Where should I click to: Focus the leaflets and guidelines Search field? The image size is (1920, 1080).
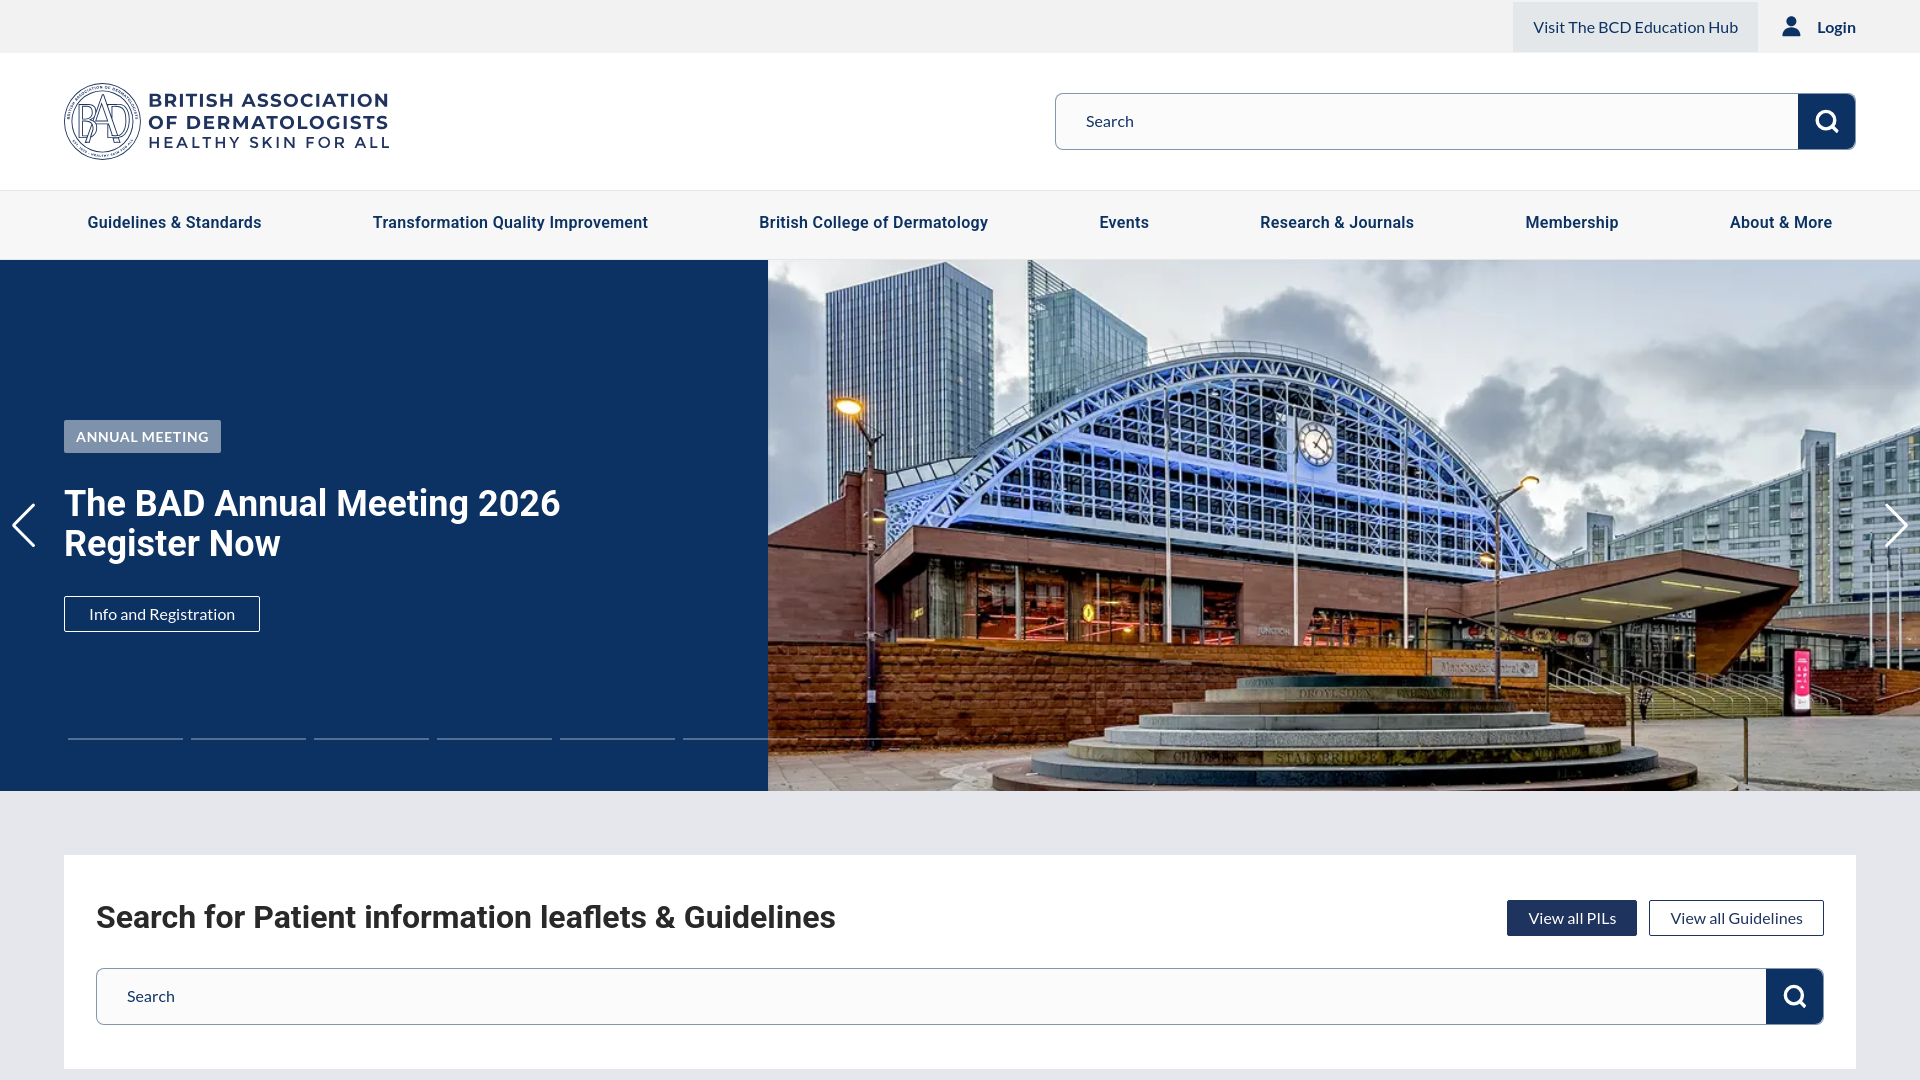(931, 996)
